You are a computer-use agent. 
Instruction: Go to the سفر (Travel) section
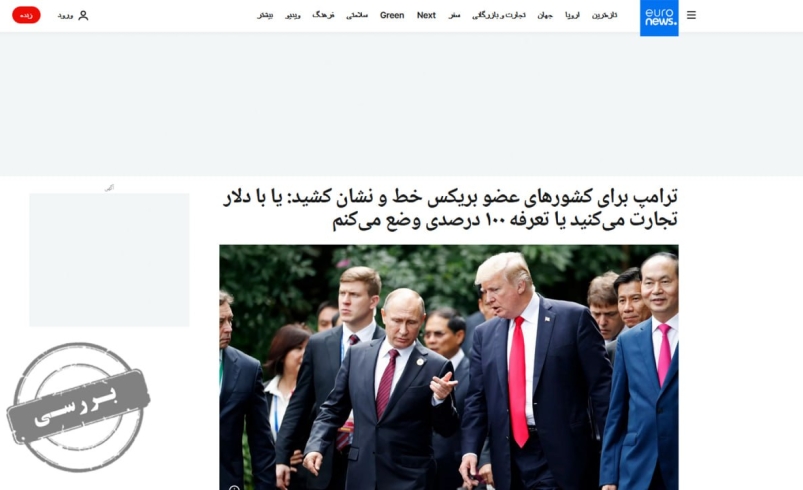454,15
